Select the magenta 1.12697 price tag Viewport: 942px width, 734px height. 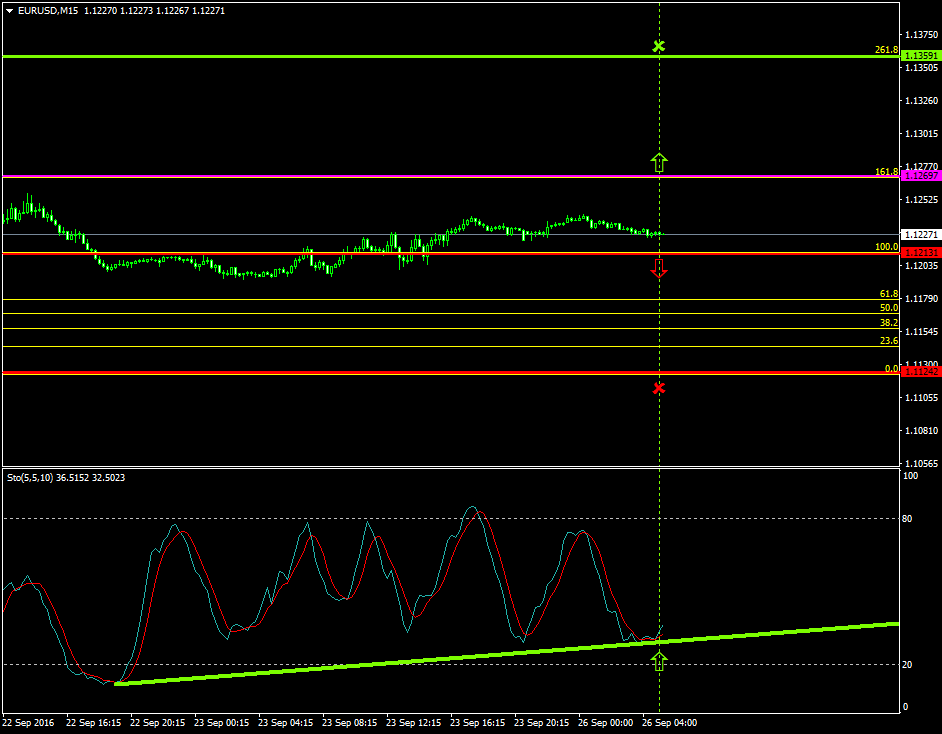click(x=919, y=176)
